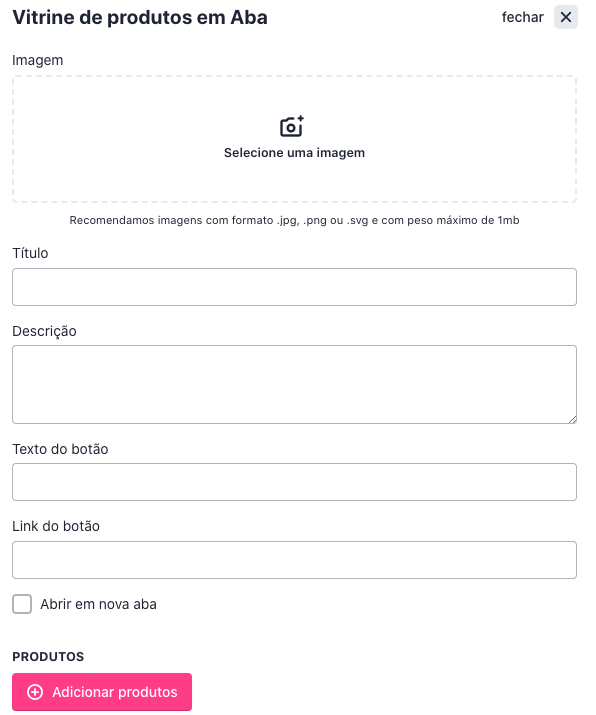The image size is (596, 715).
Task: Click the Título field label
Action: 30,253
